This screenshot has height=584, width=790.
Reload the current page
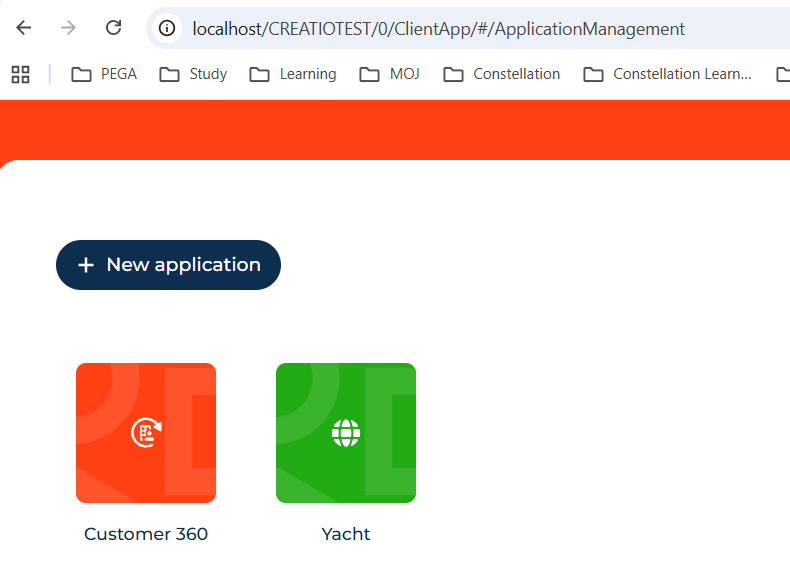point(114,28)
